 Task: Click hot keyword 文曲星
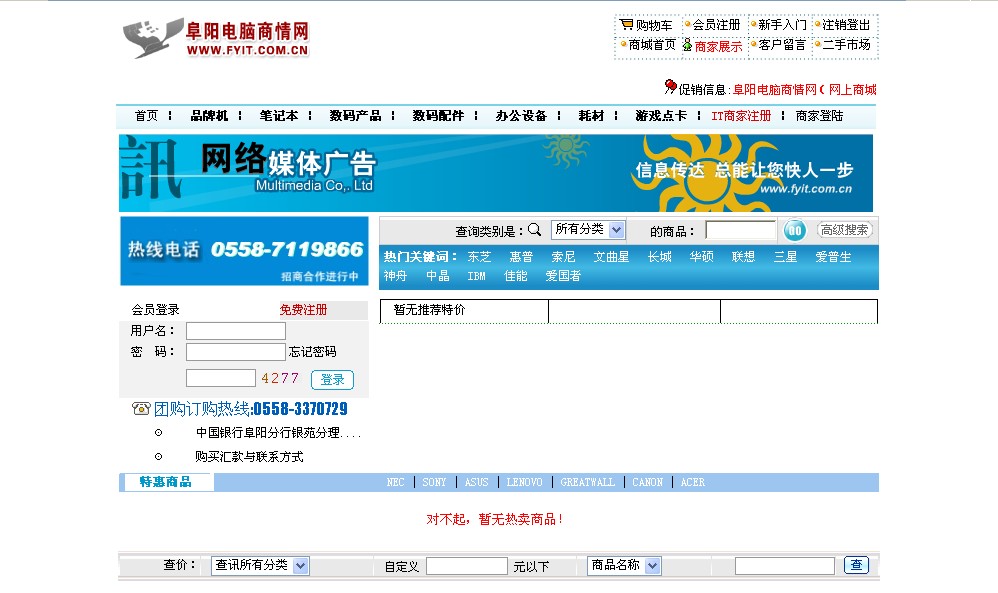611,257
